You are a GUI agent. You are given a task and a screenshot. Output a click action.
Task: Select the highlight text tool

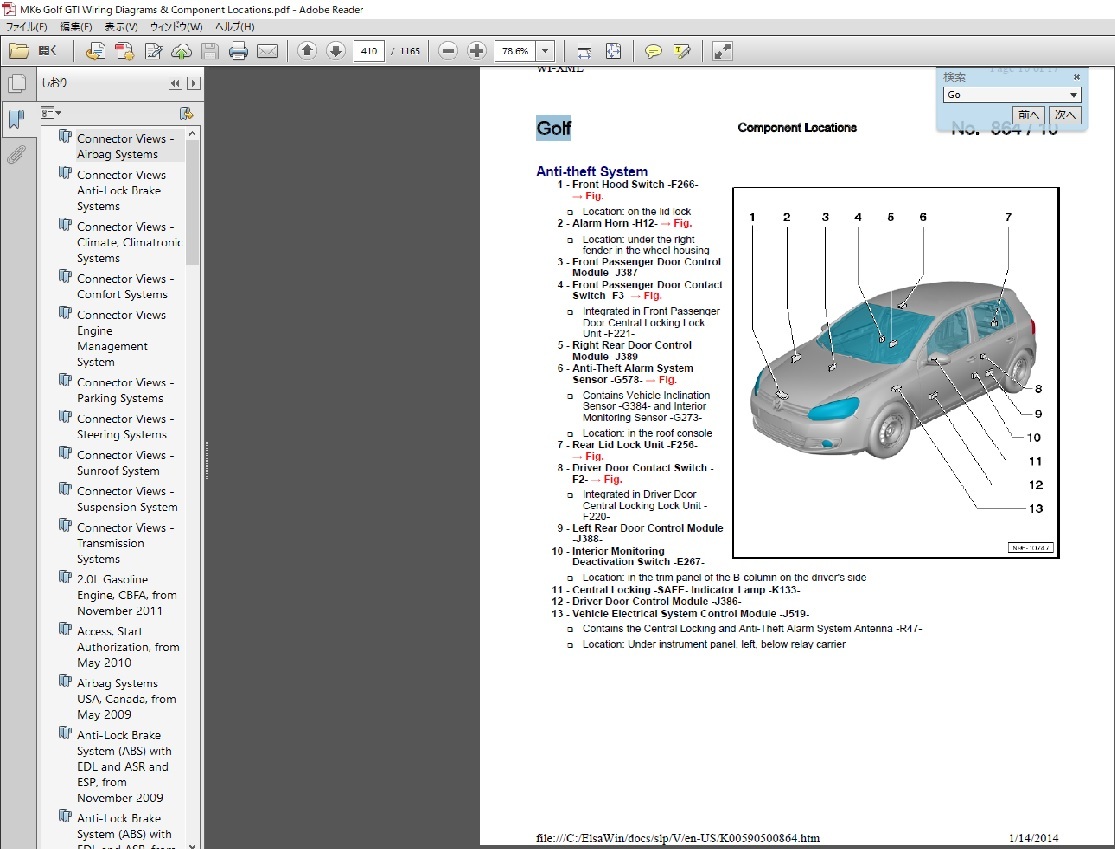682,51
